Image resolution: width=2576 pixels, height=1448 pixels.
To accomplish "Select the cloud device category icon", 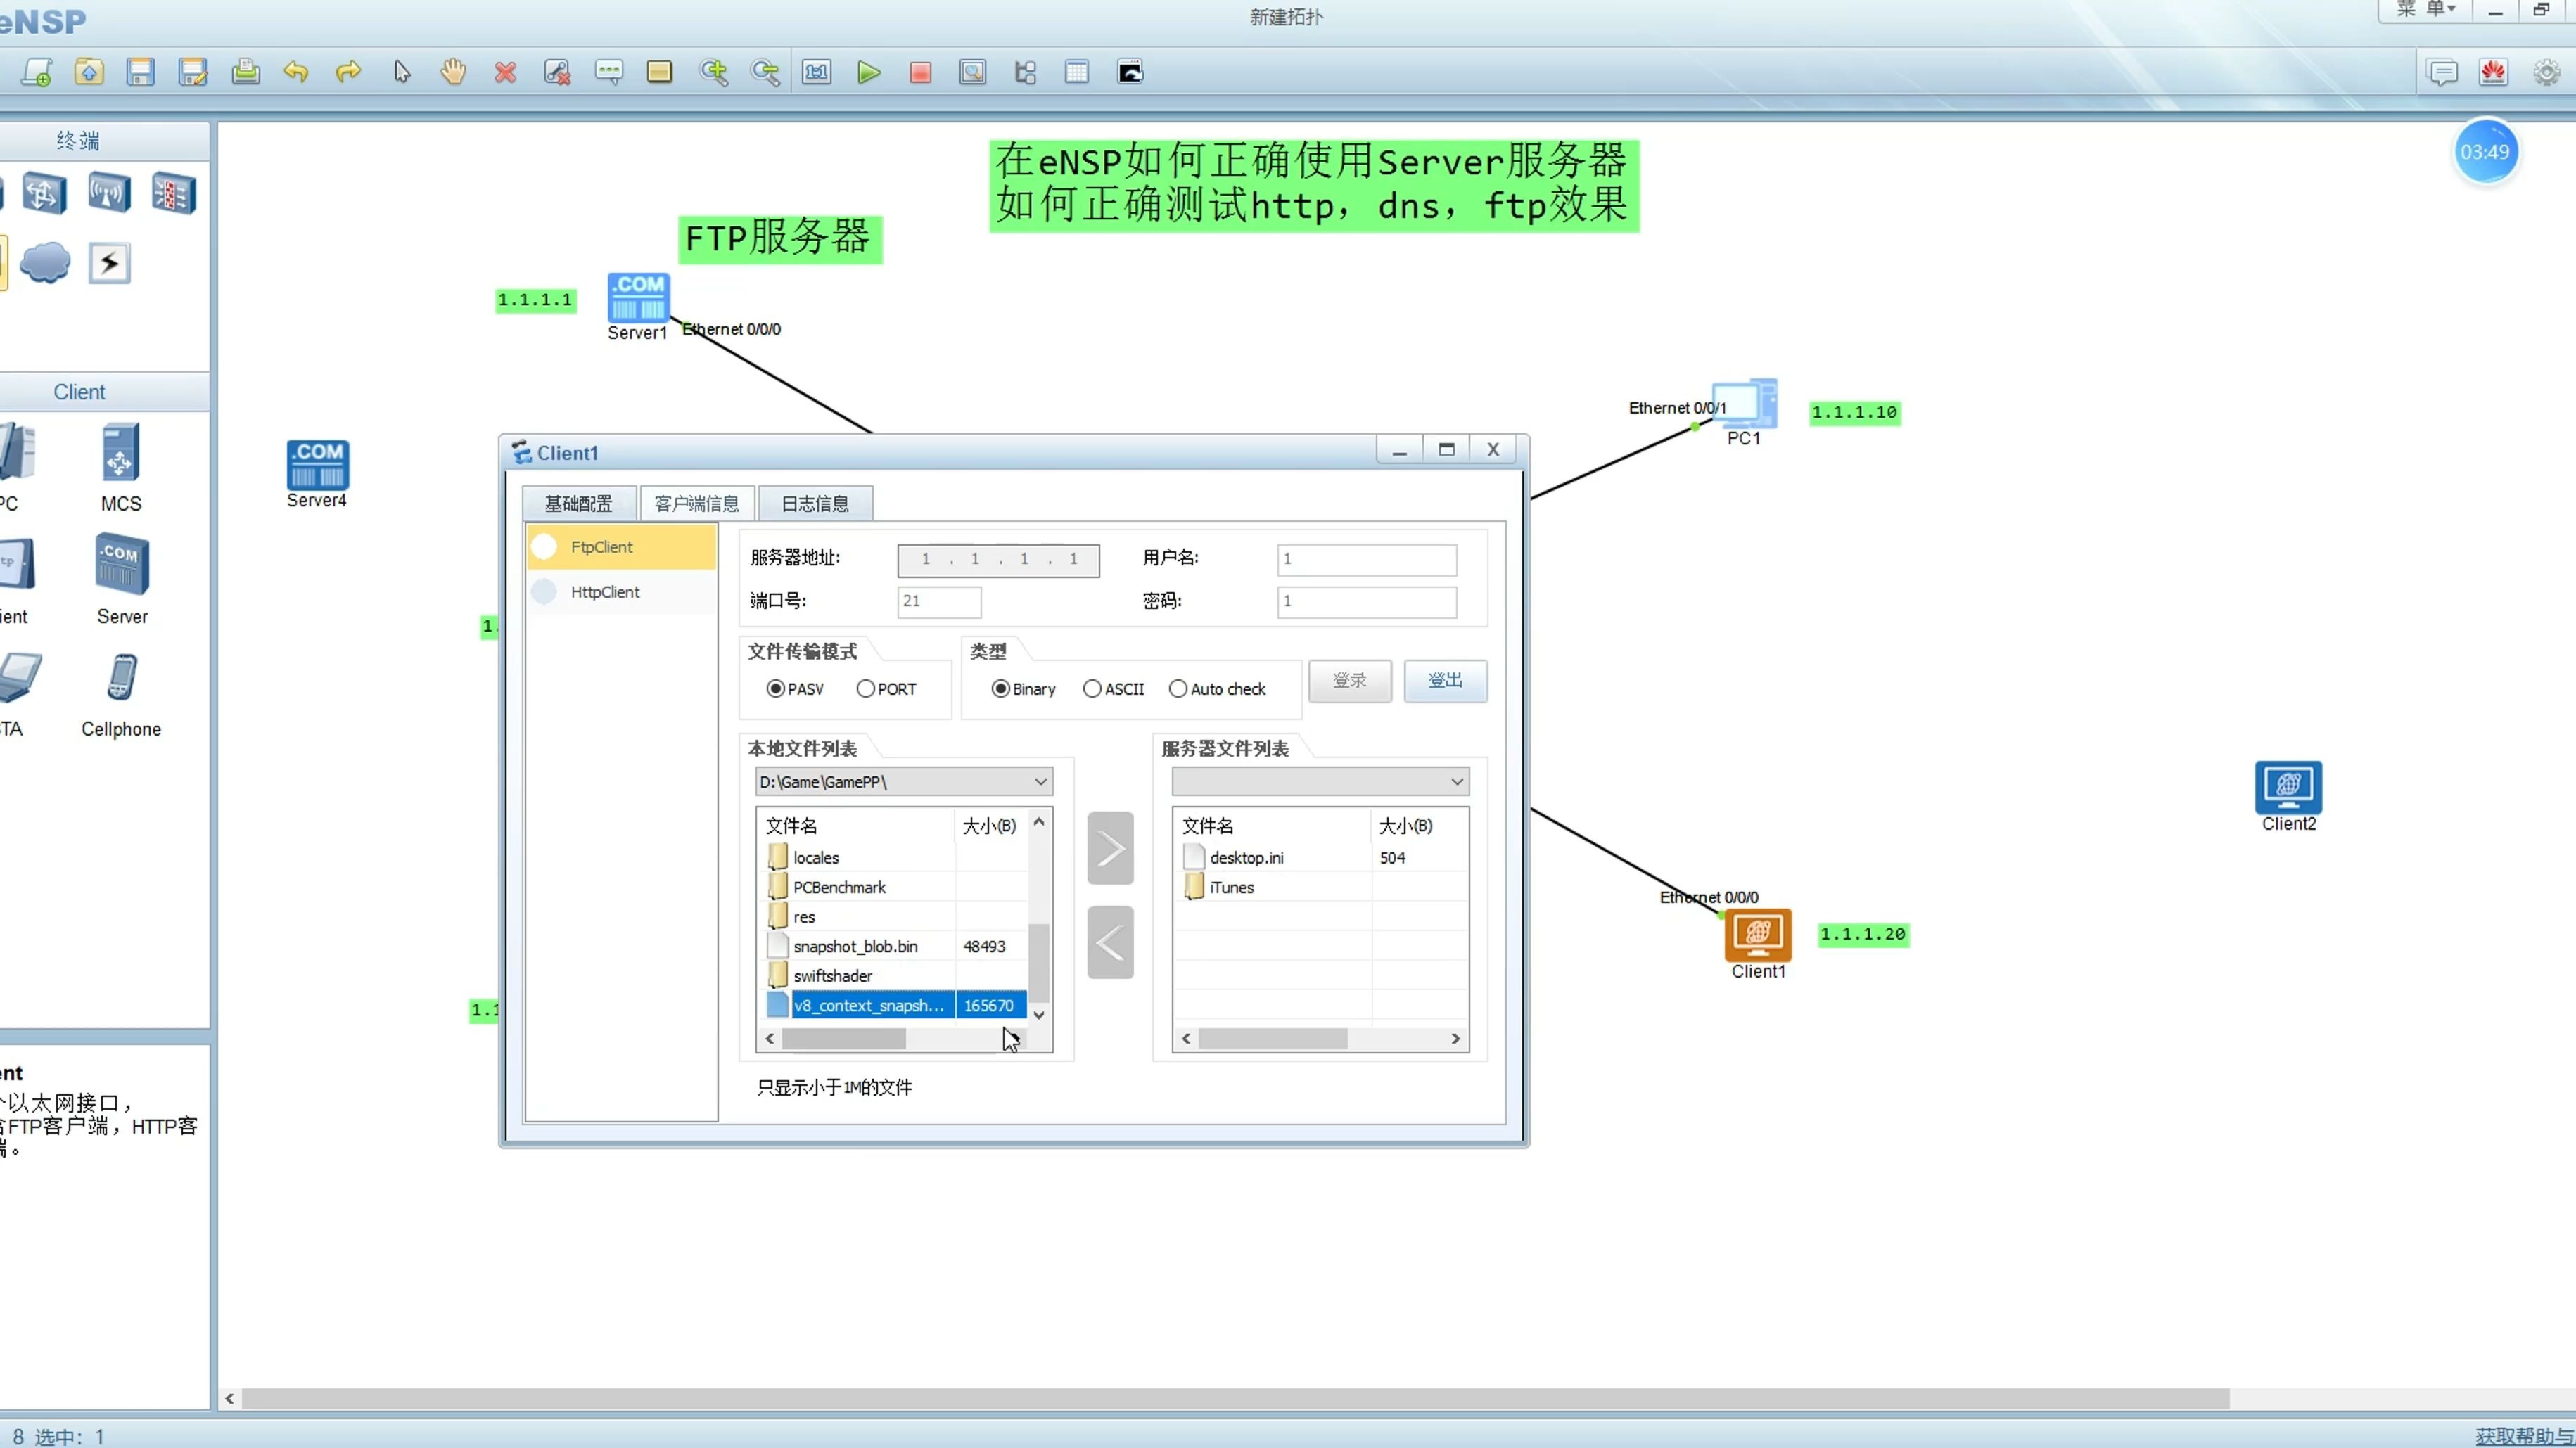I will (x=45, y=263).
